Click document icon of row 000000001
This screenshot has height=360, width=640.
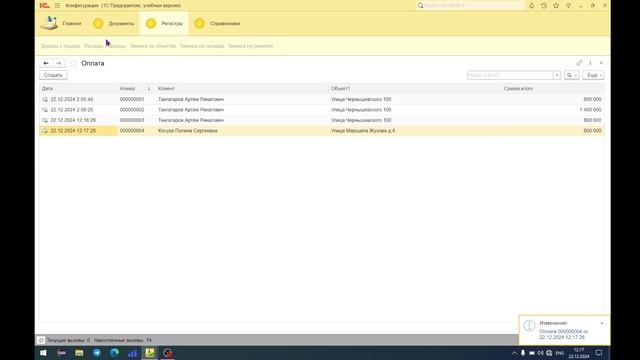pos(45,99)
